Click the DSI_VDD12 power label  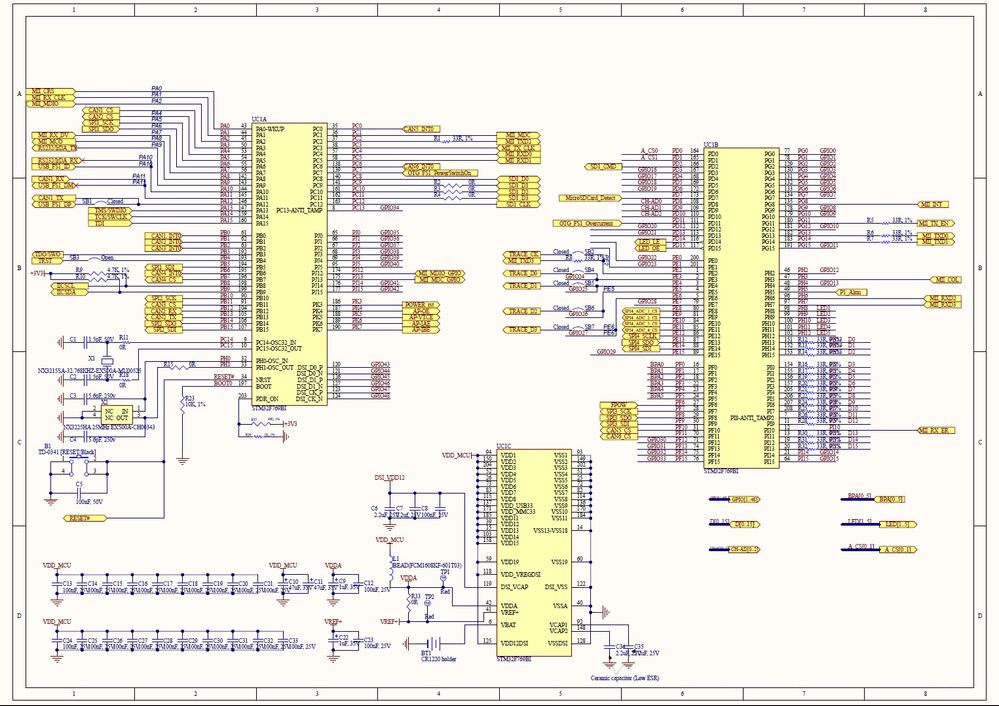click(389, 478)
